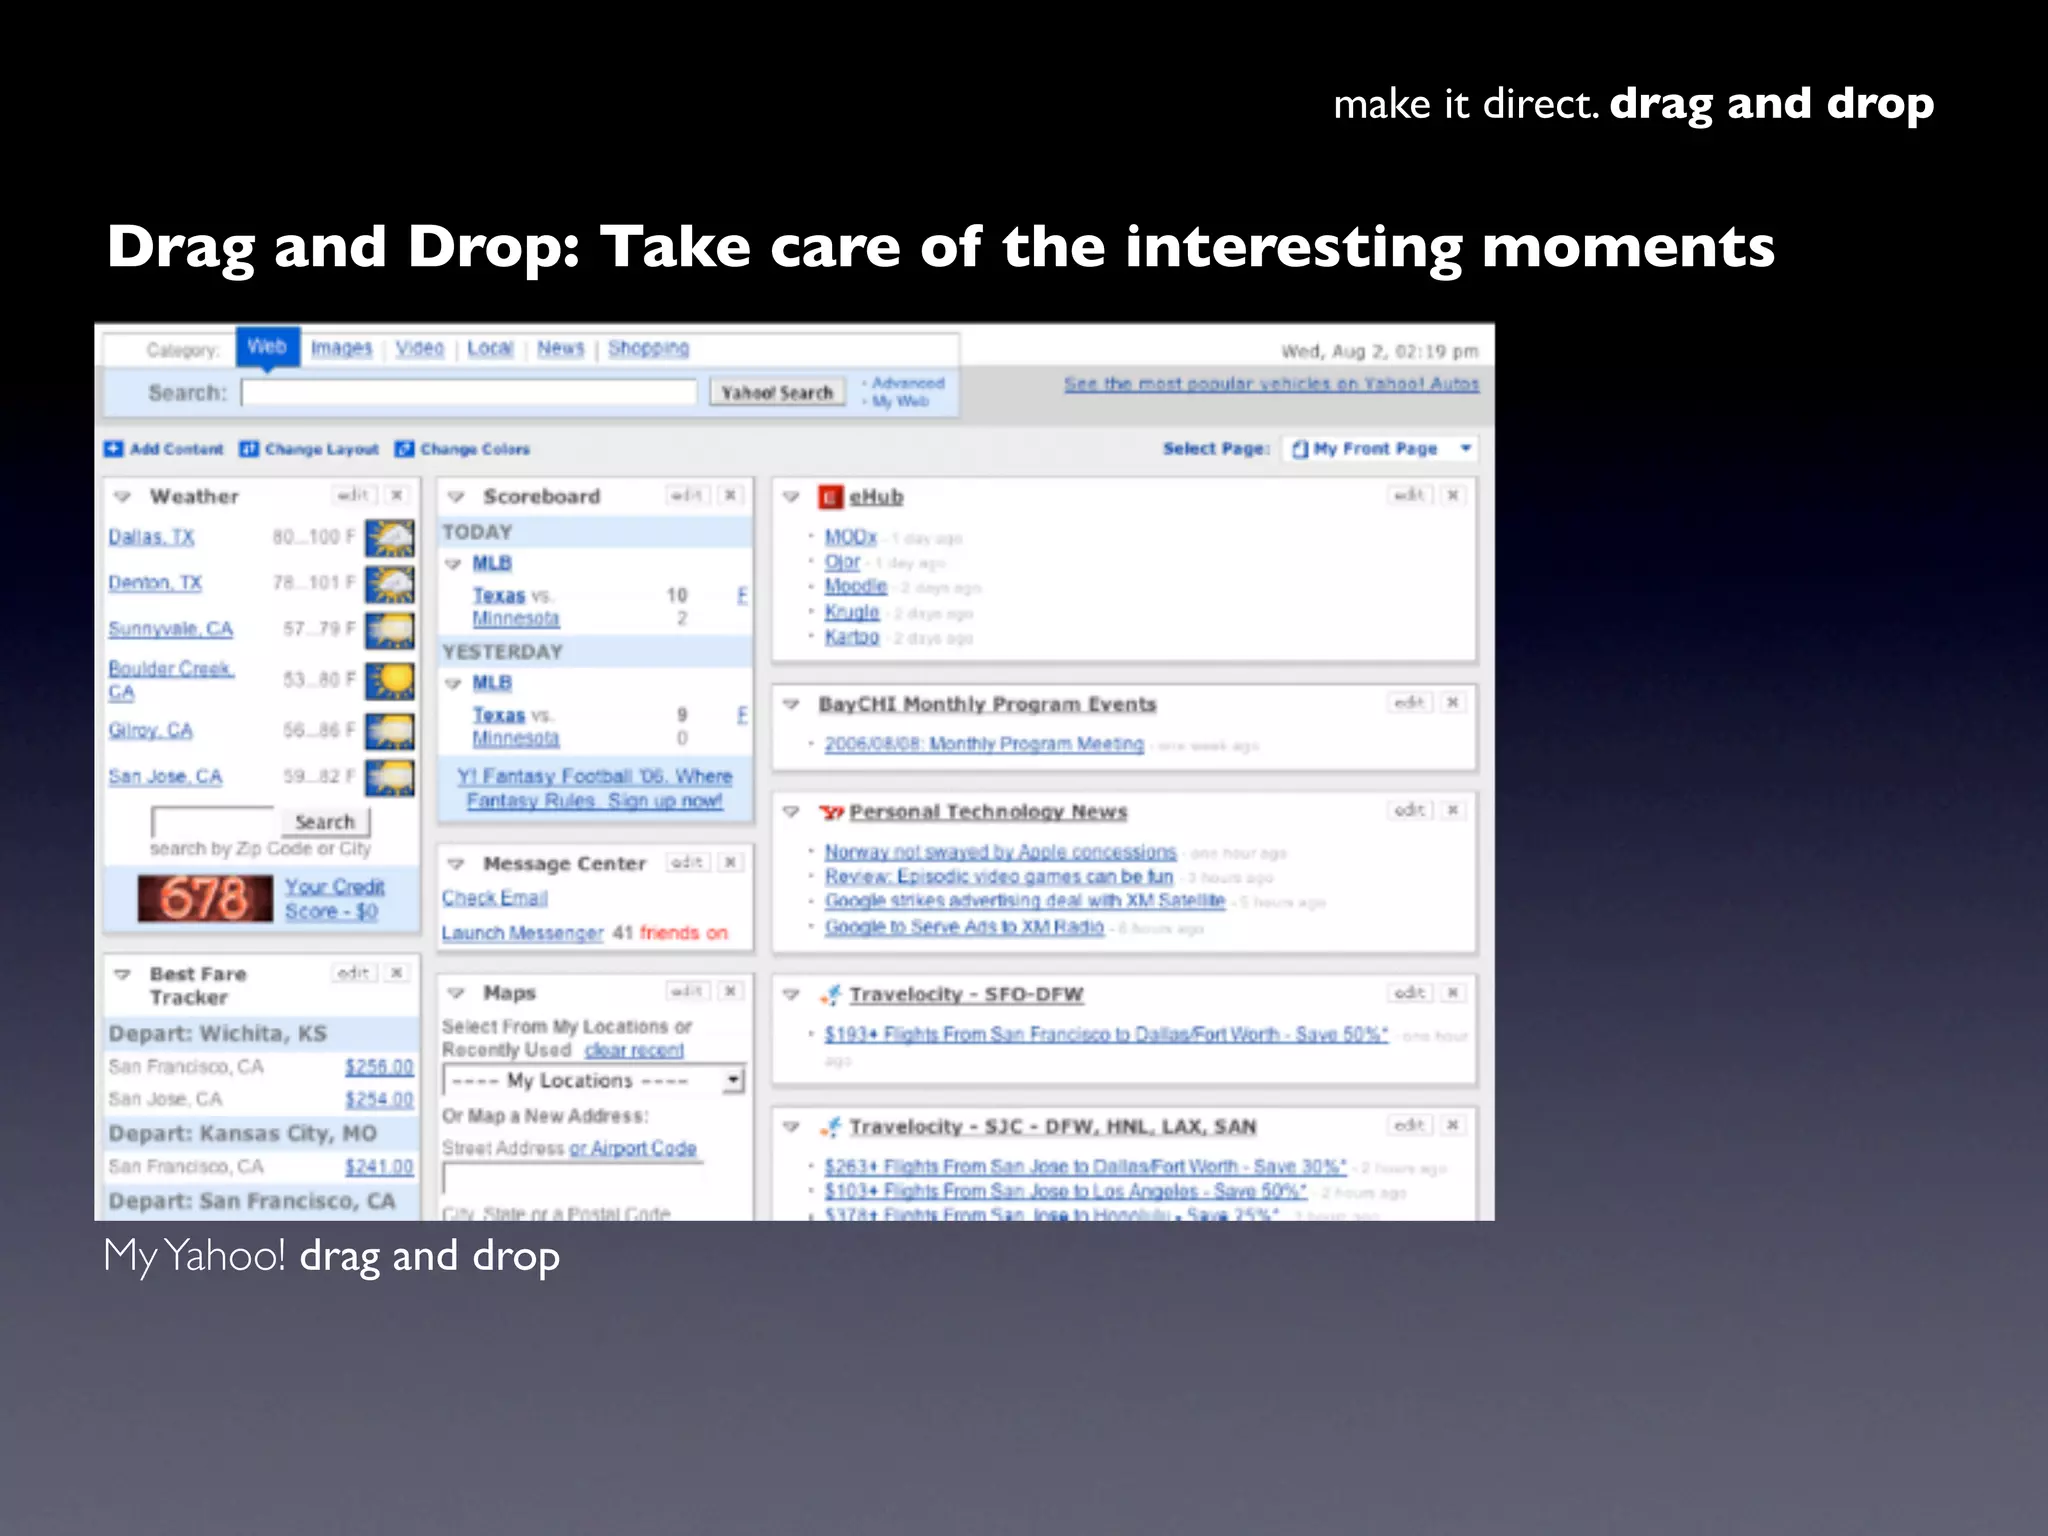Select the Shopping search tab
Screen dimensions: 2048x1536
coord(648,349)
